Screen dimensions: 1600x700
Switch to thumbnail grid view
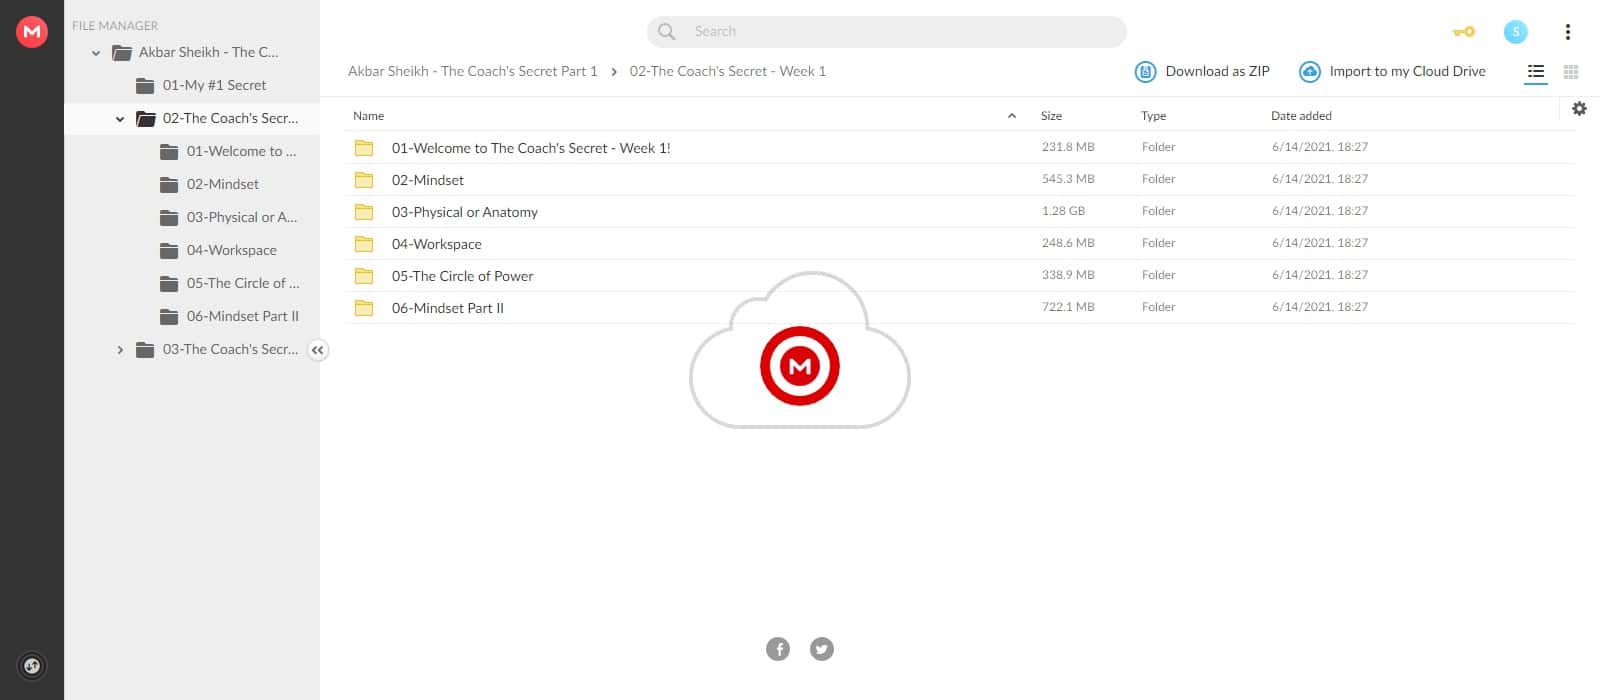coord(1571,72)
